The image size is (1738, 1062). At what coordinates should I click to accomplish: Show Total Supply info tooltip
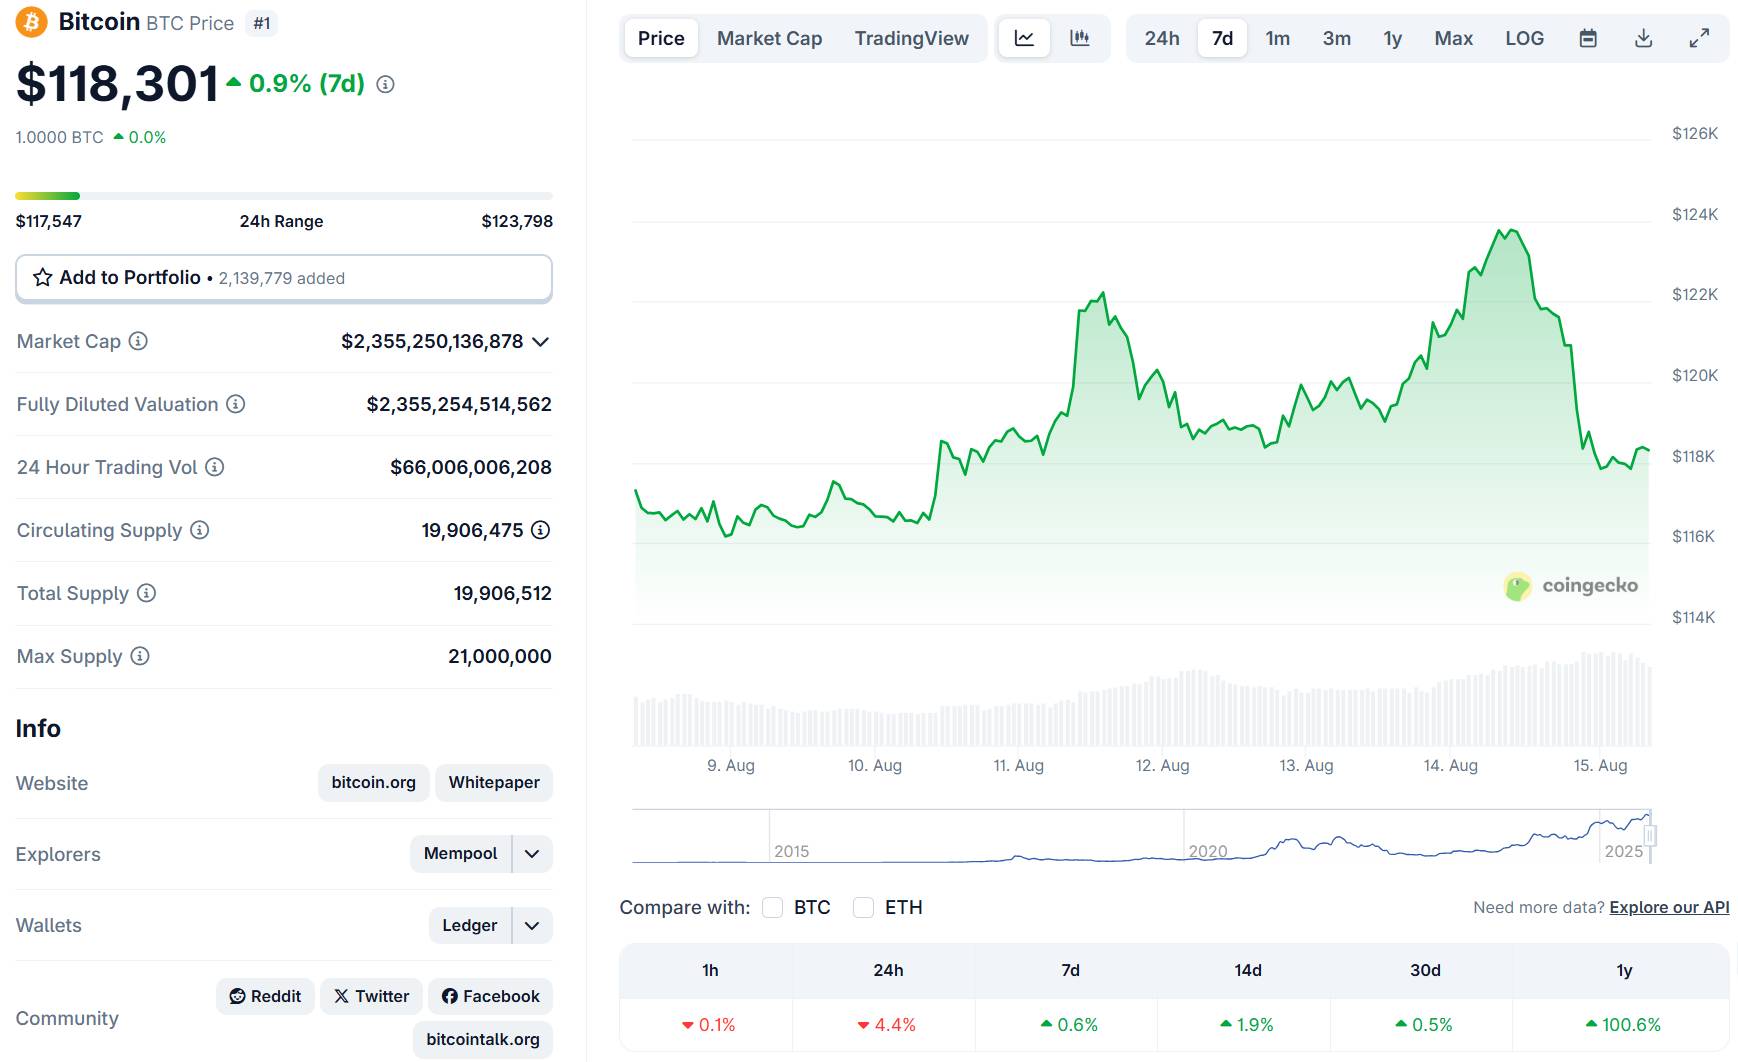coord(146,593)
